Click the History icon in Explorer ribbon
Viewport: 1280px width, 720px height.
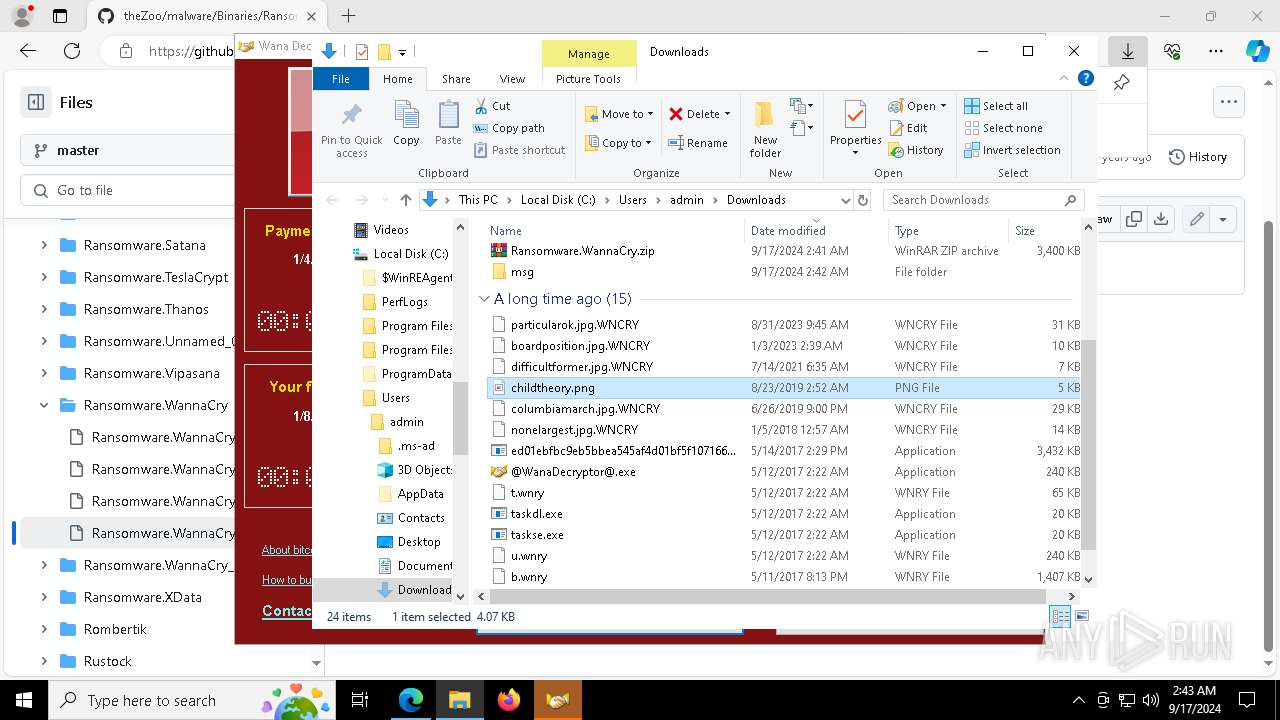tap(896, 150)
